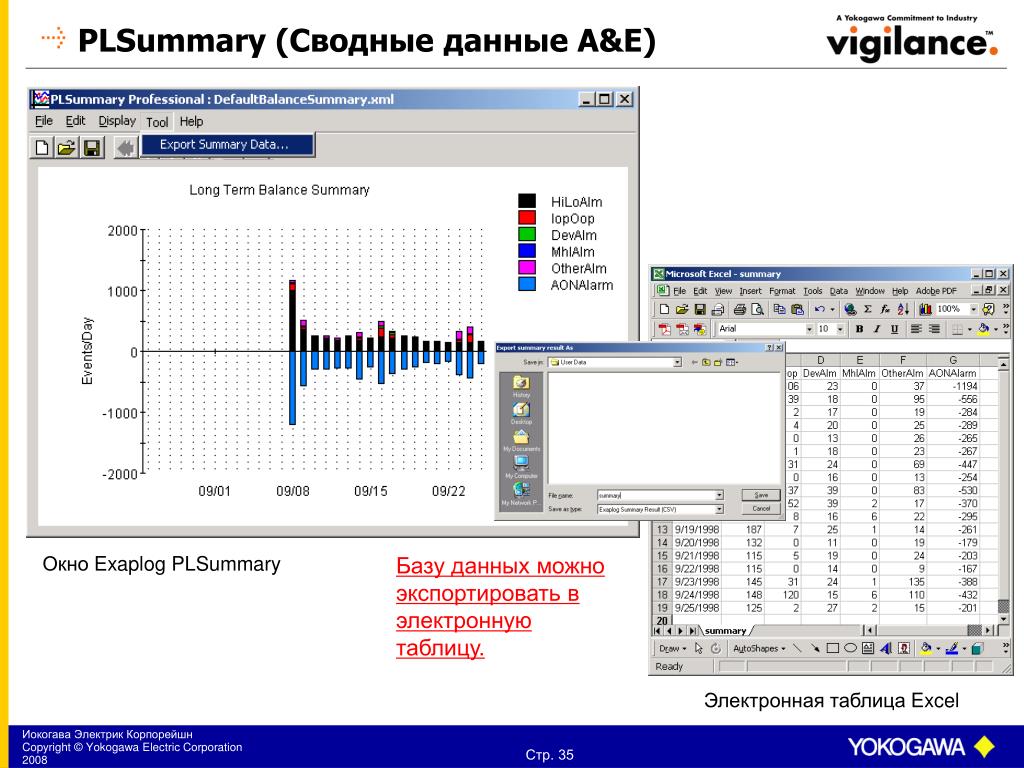Click Line Color pen in Draw toolbar
The height and width of the screenshot is (768, 1024).
coord(952,648)
